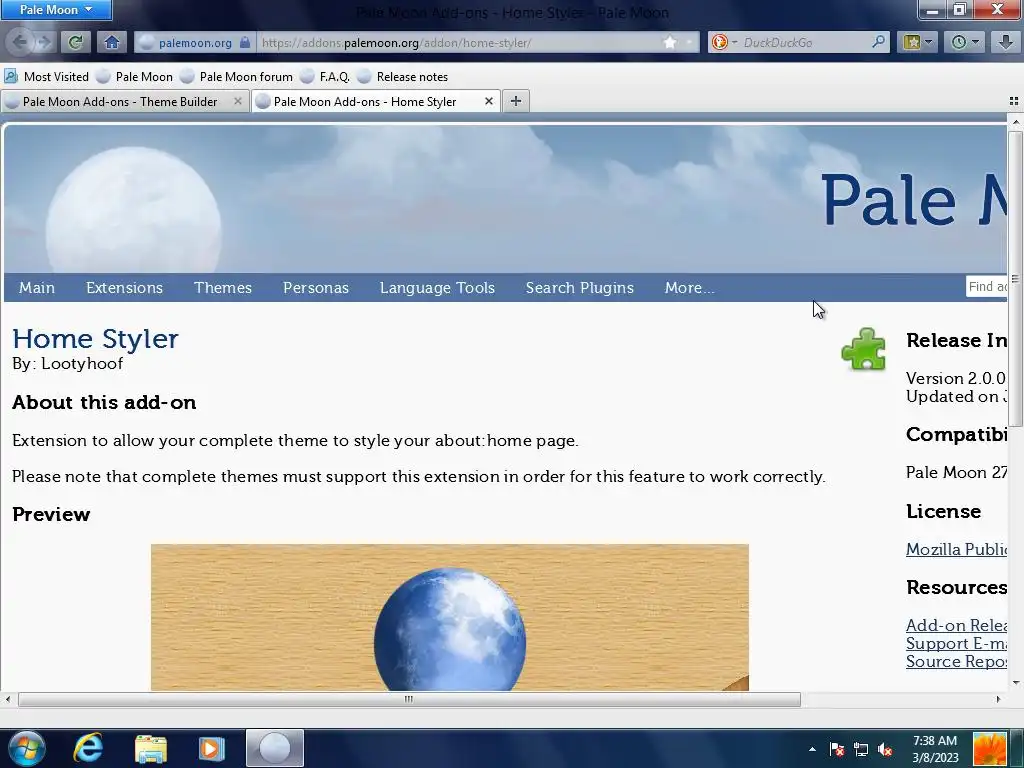
Task: Show hidden system tray icons
Action: point(812,749)
